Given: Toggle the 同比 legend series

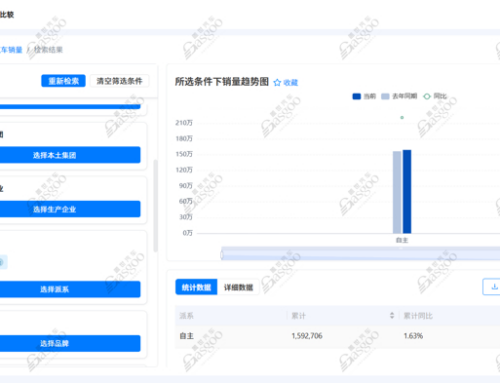Looking at the screenshot, I should click(435, 96).
